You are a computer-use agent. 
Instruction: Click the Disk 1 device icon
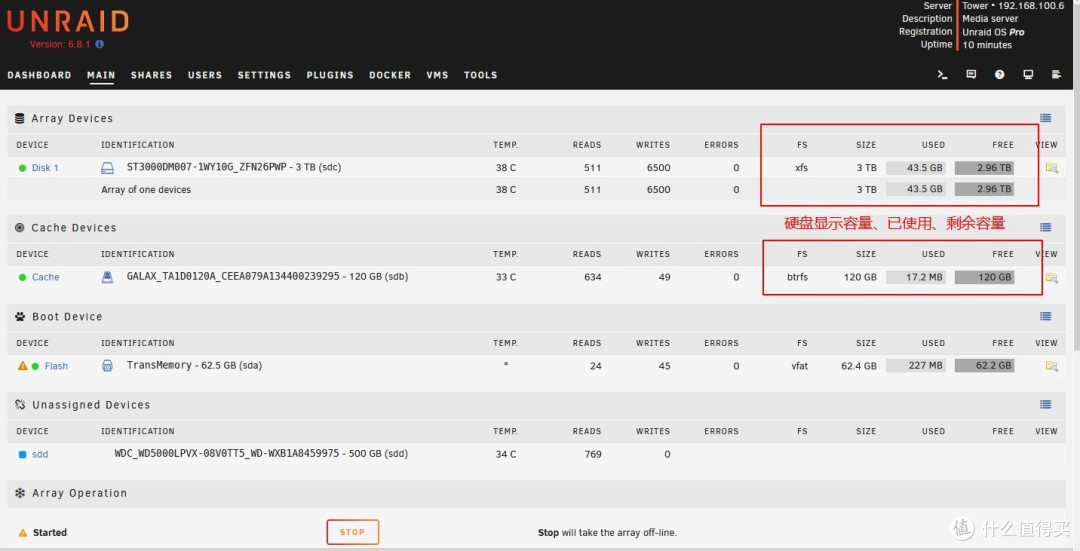click(108, 168)
